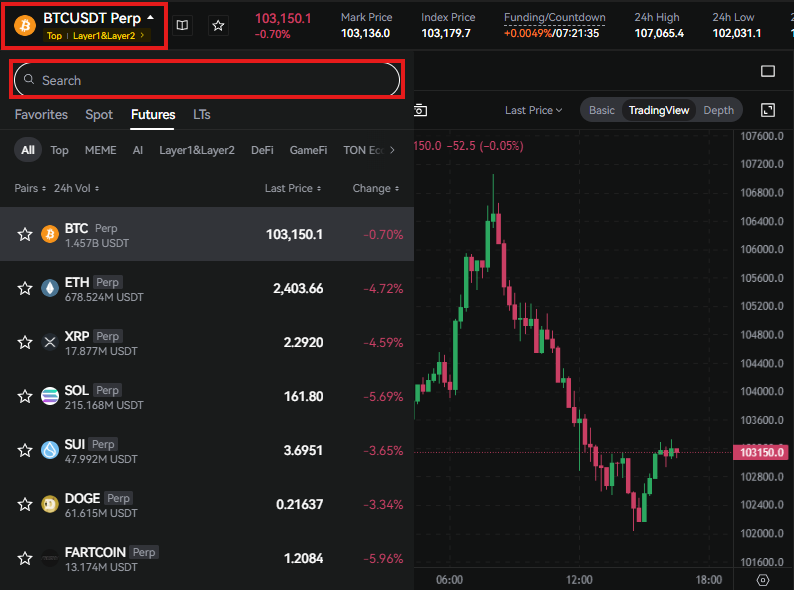Favorite the FARTCOIN Perp pair
The height and width of the screenshot is (590, 794).
coord(25,558)
